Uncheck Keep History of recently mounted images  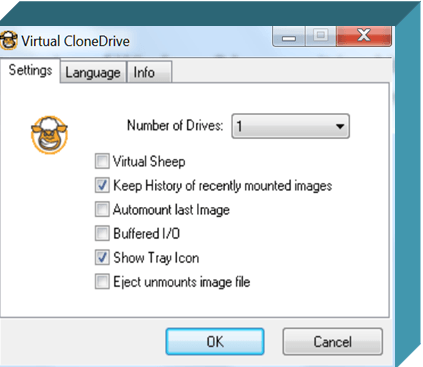coord(102,185)
